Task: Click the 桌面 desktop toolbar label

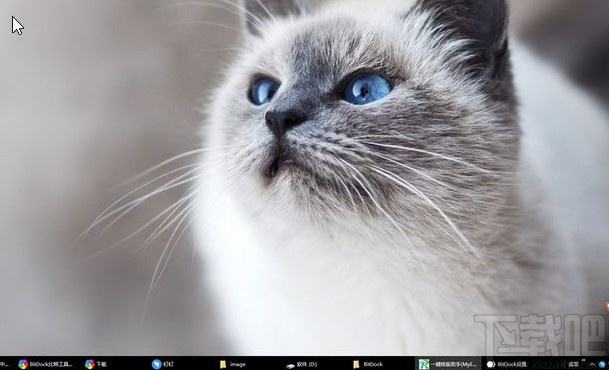Action: point(573,364)
